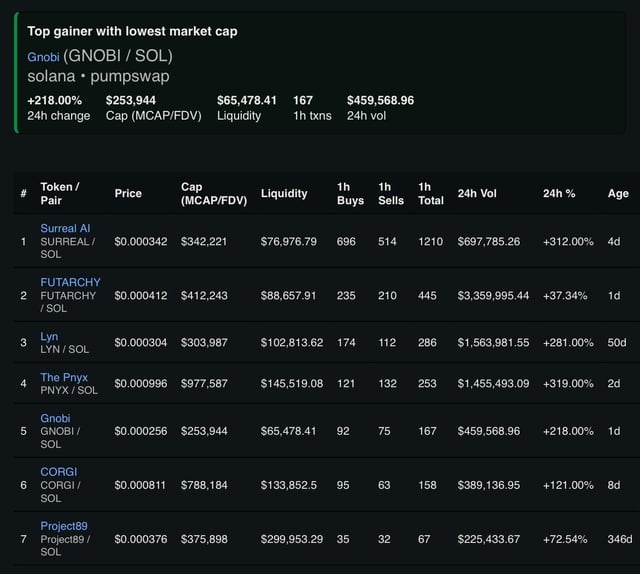Open the Surreal AI token link
Screen dimensions: 640x574
65,228
